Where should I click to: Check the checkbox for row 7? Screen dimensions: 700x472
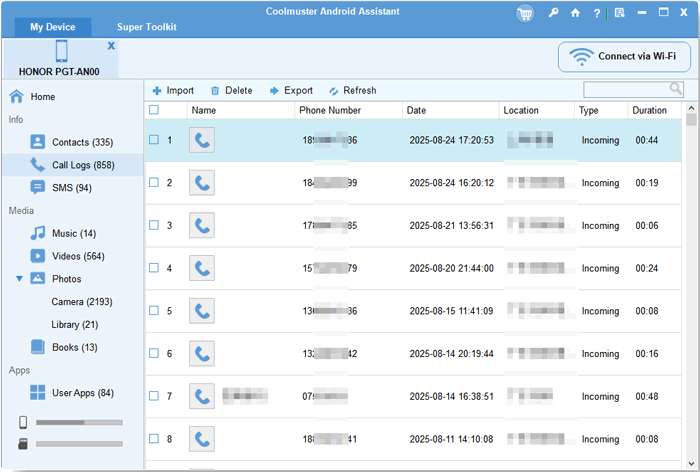[154, 396]
